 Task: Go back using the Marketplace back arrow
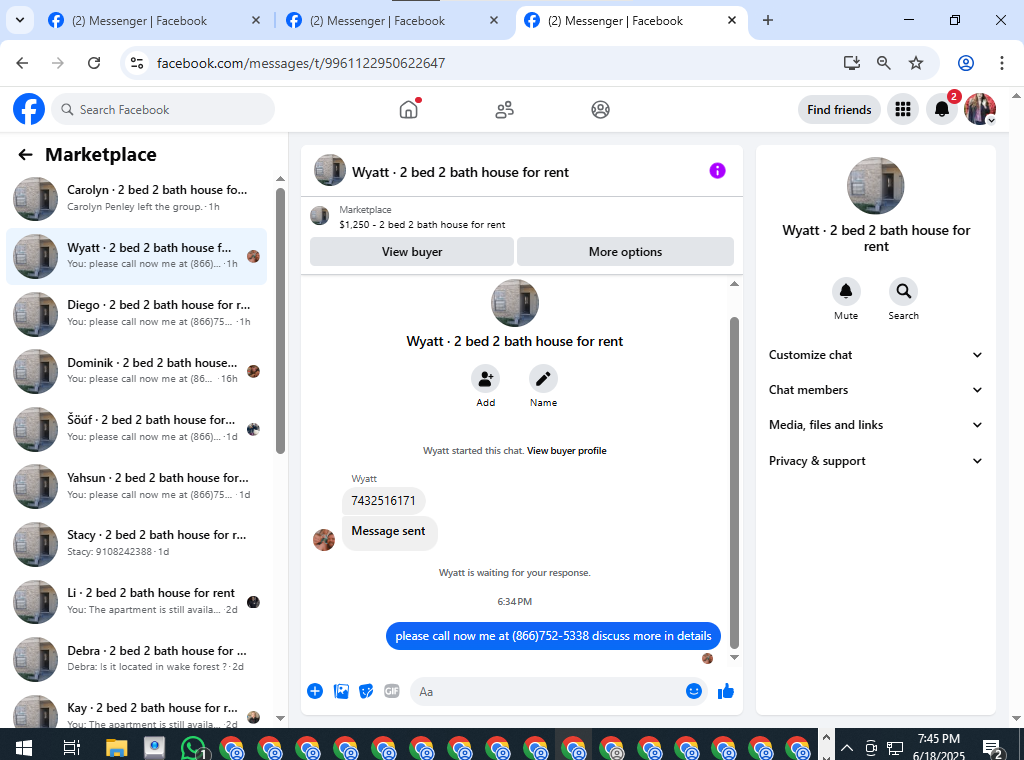[x=25, y=155]
